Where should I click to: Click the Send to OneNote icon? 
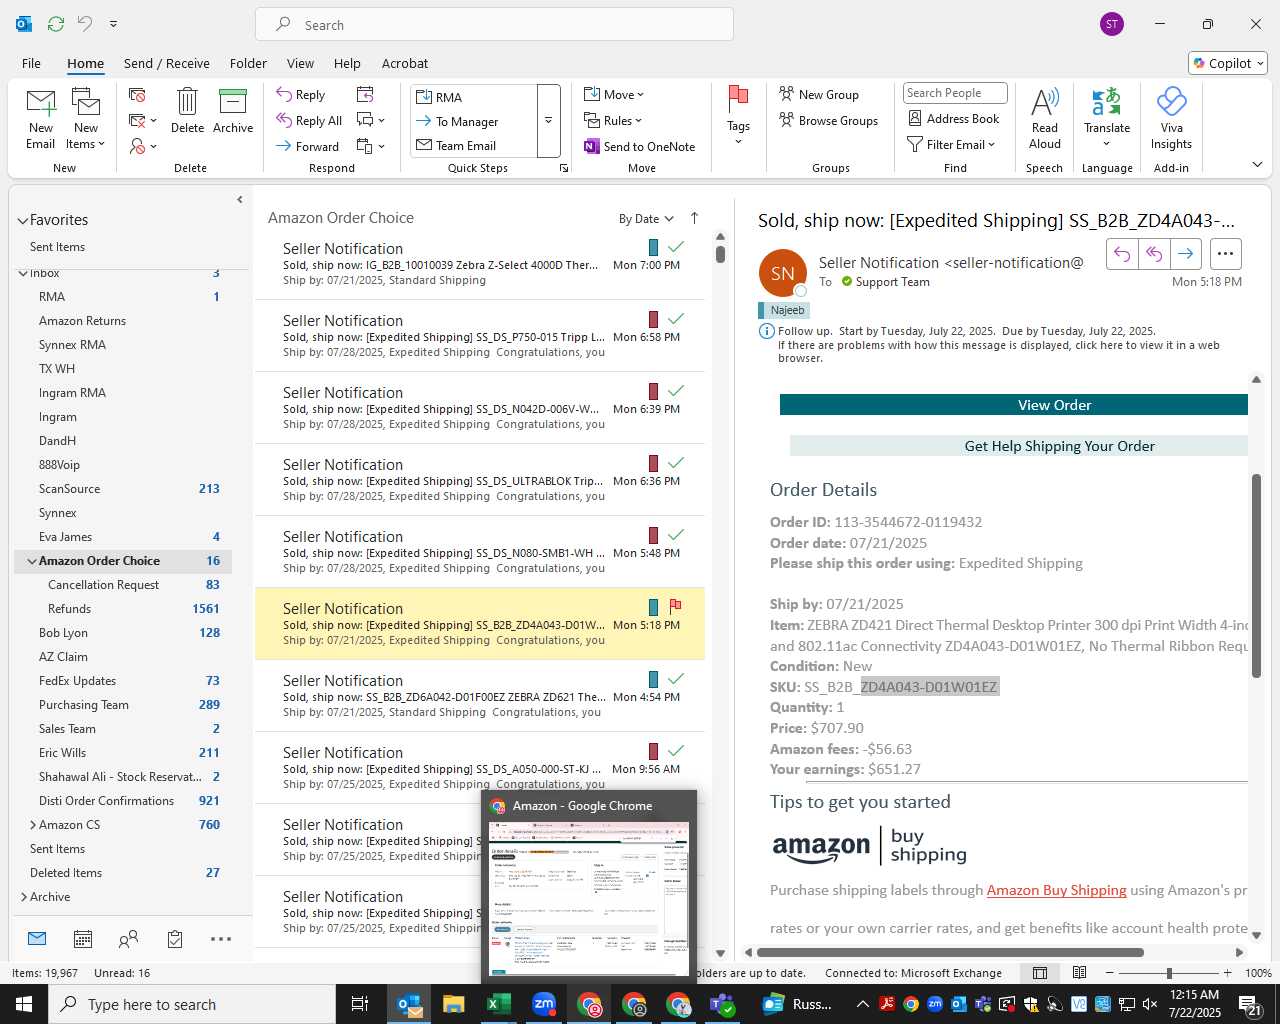[592, 146]
